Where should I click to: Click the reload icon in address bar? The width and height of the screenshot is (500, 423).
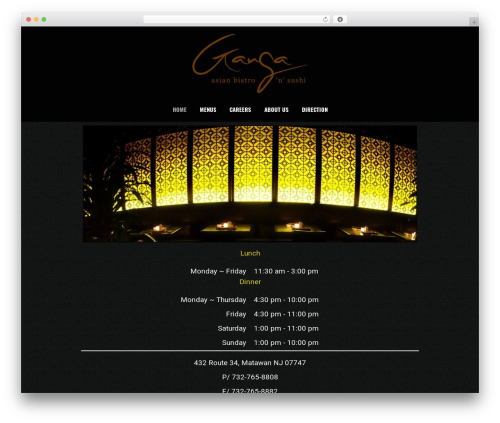[325, 19]
